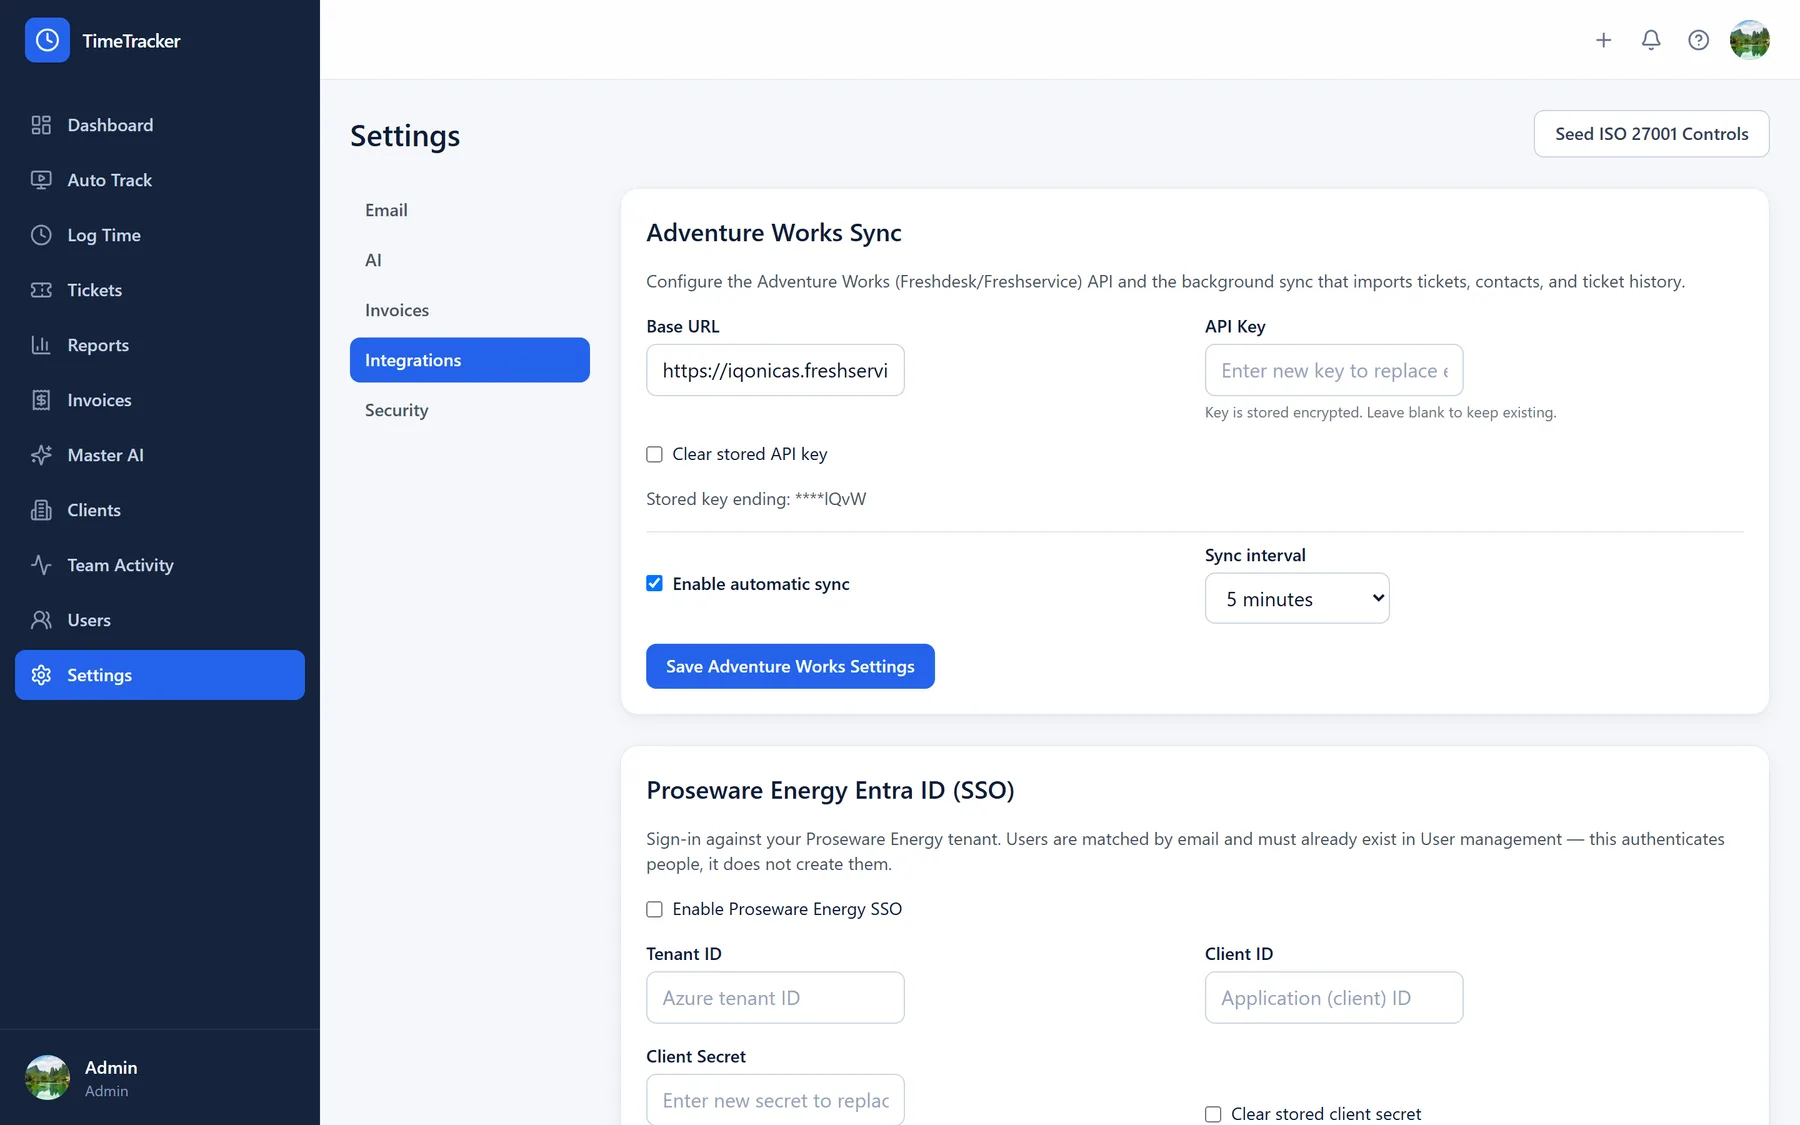The width and height of the screenshot is (1800, 1125).
Task: Open the help question mark icon
Action: [x=1698, y=40]
